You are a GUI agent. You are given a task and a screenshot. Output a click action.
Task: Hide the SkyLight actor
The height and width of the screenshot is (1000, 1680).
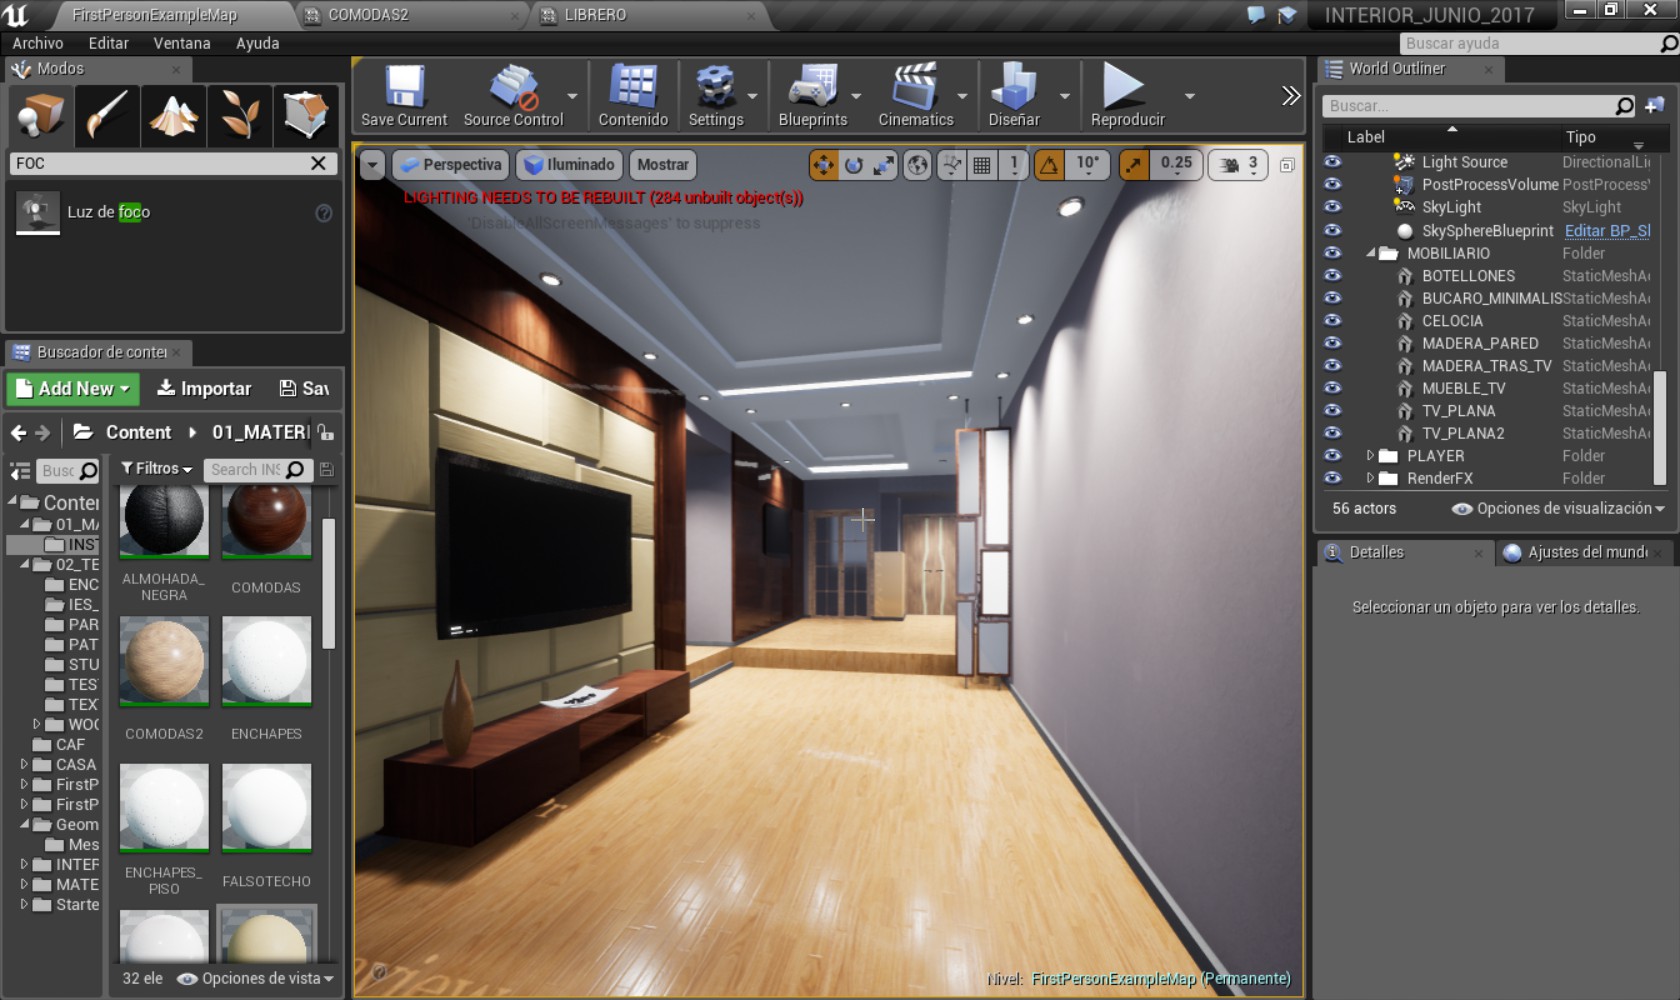[1333, 207]
